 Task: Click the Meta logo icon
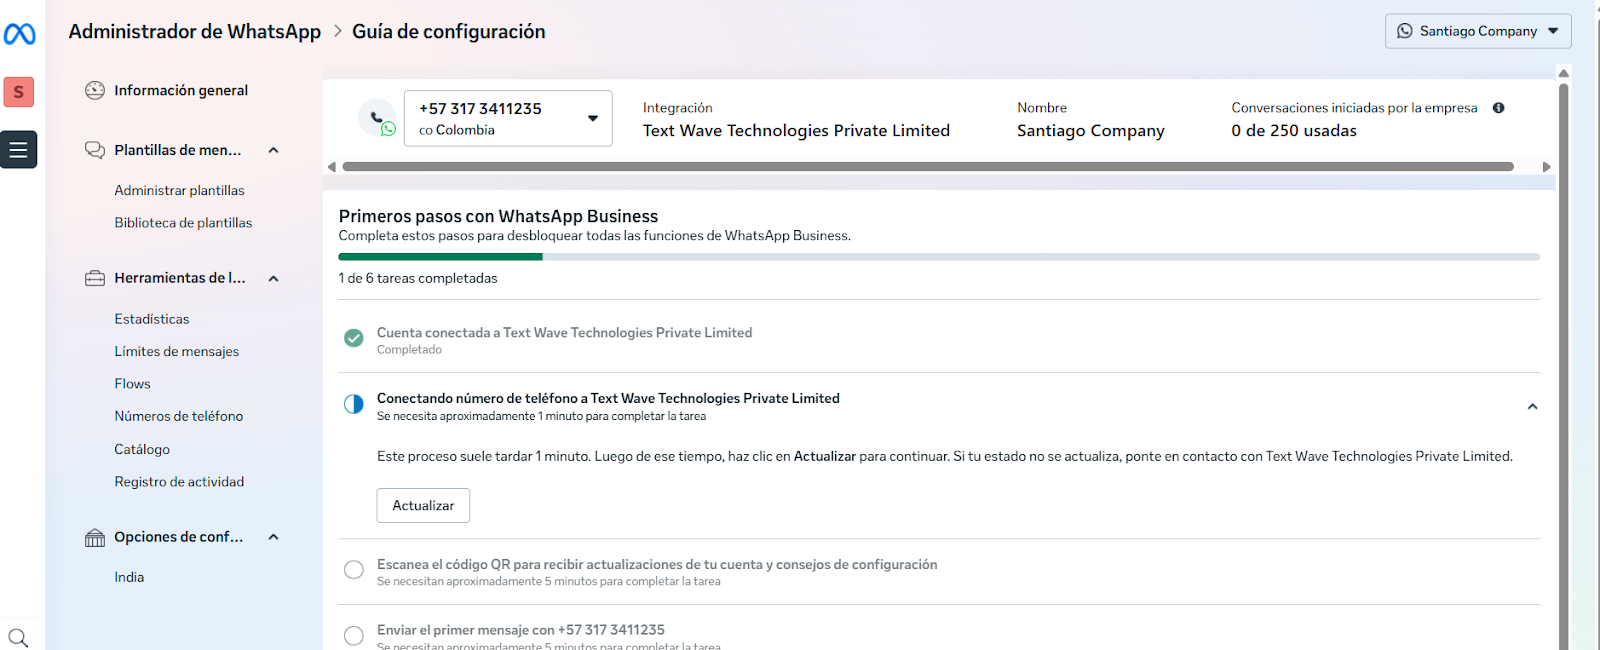[20, 34]
